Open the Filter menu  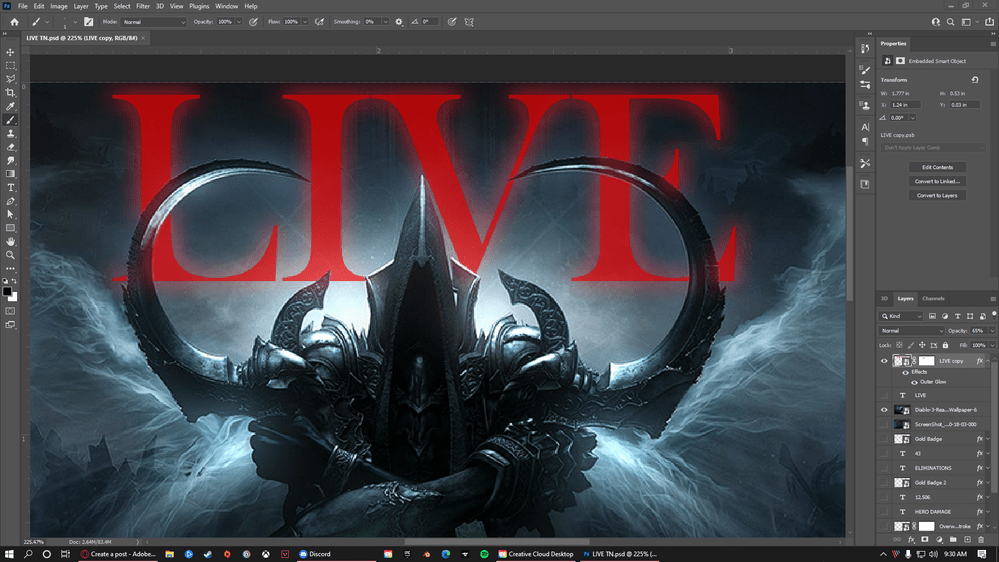[143, 6]
